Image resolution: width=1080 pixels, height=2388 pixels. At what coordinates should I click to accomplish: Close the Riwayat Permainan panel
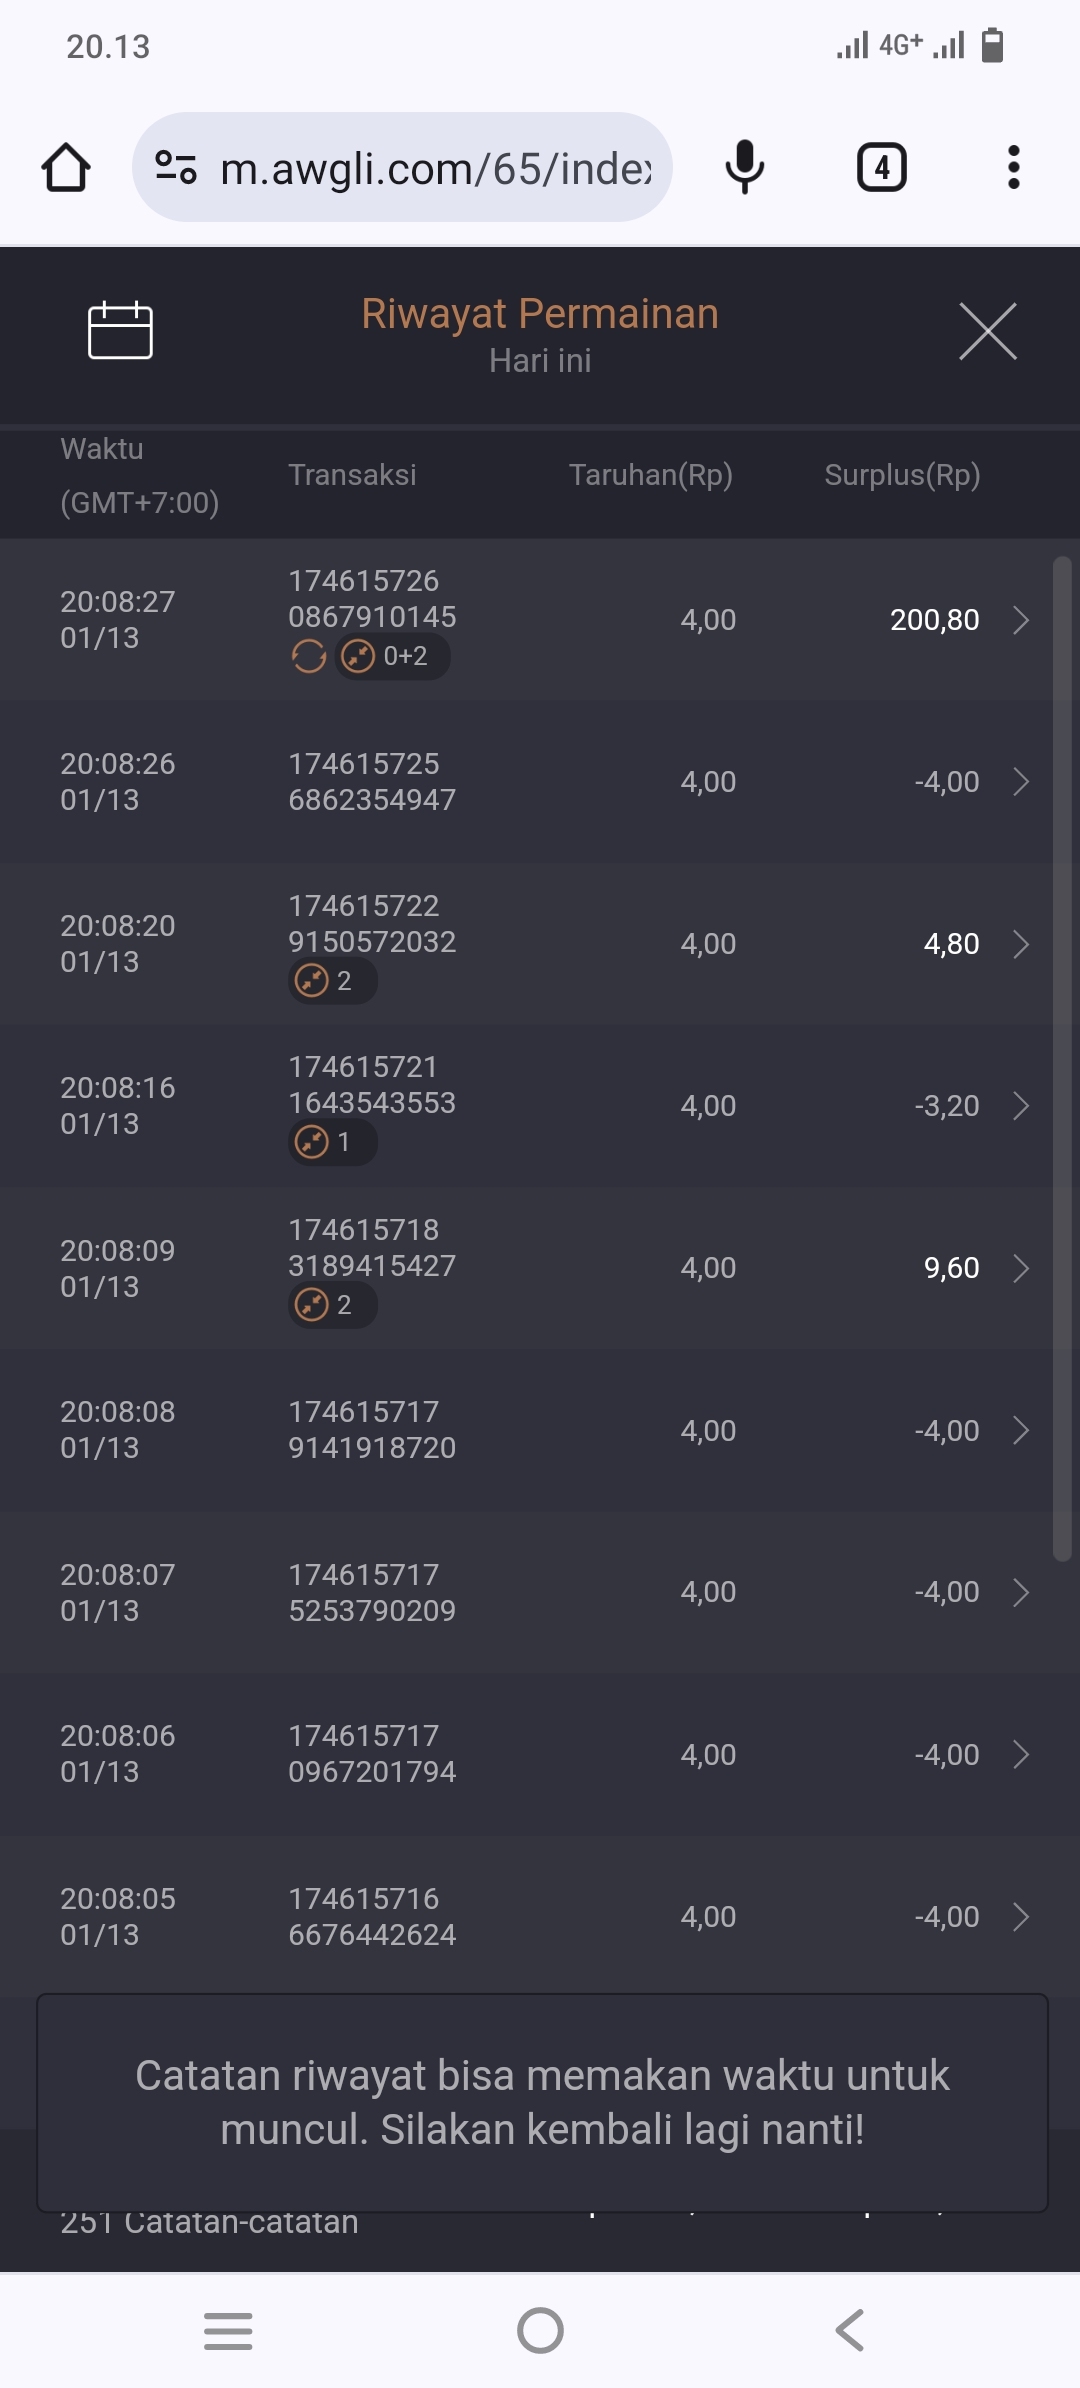(x=987, y=331)
